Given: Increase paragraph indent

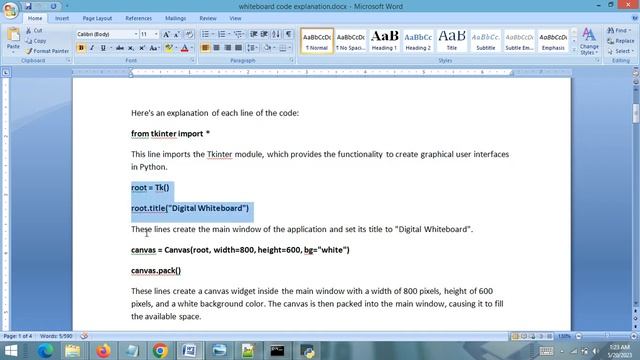Looking at the screenshot, I should click(264, 34).
